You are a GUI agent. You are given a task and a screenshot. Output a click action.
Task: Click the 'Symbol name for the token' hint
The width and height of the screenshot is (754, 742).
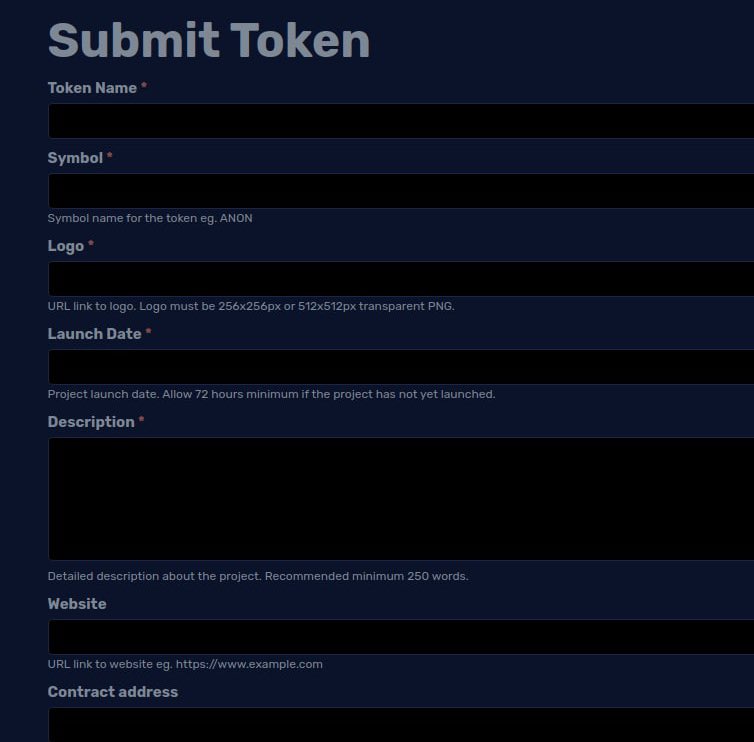(x=150, y=218)
